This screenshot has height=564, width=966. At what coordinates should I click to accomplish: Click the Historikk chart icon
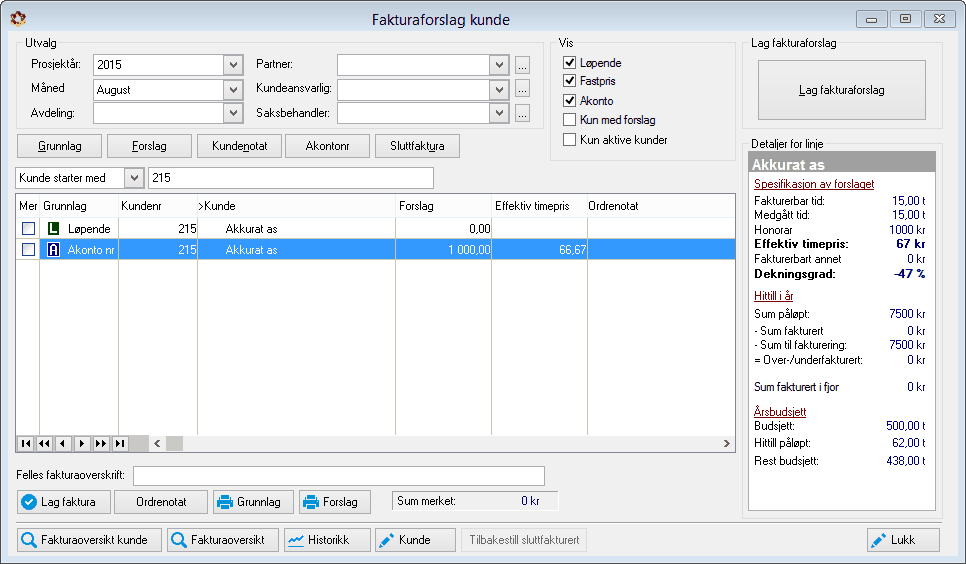tap(296, 541)
